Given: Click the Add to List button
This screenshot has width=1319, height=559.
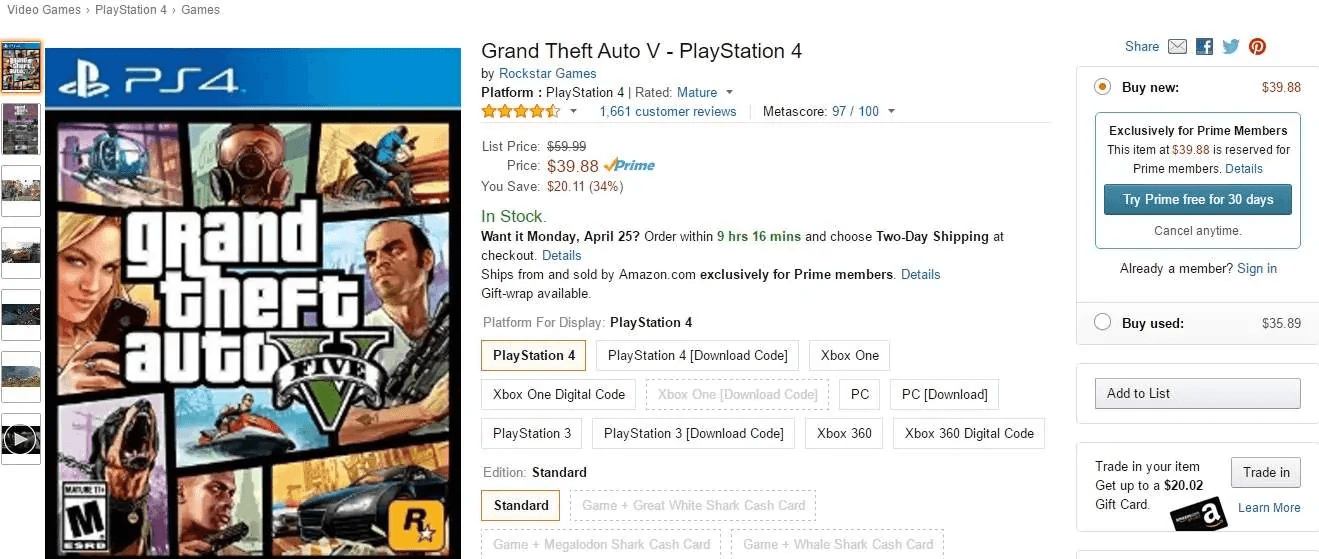Looking at the screenshot, I should tap(1197, 393).
